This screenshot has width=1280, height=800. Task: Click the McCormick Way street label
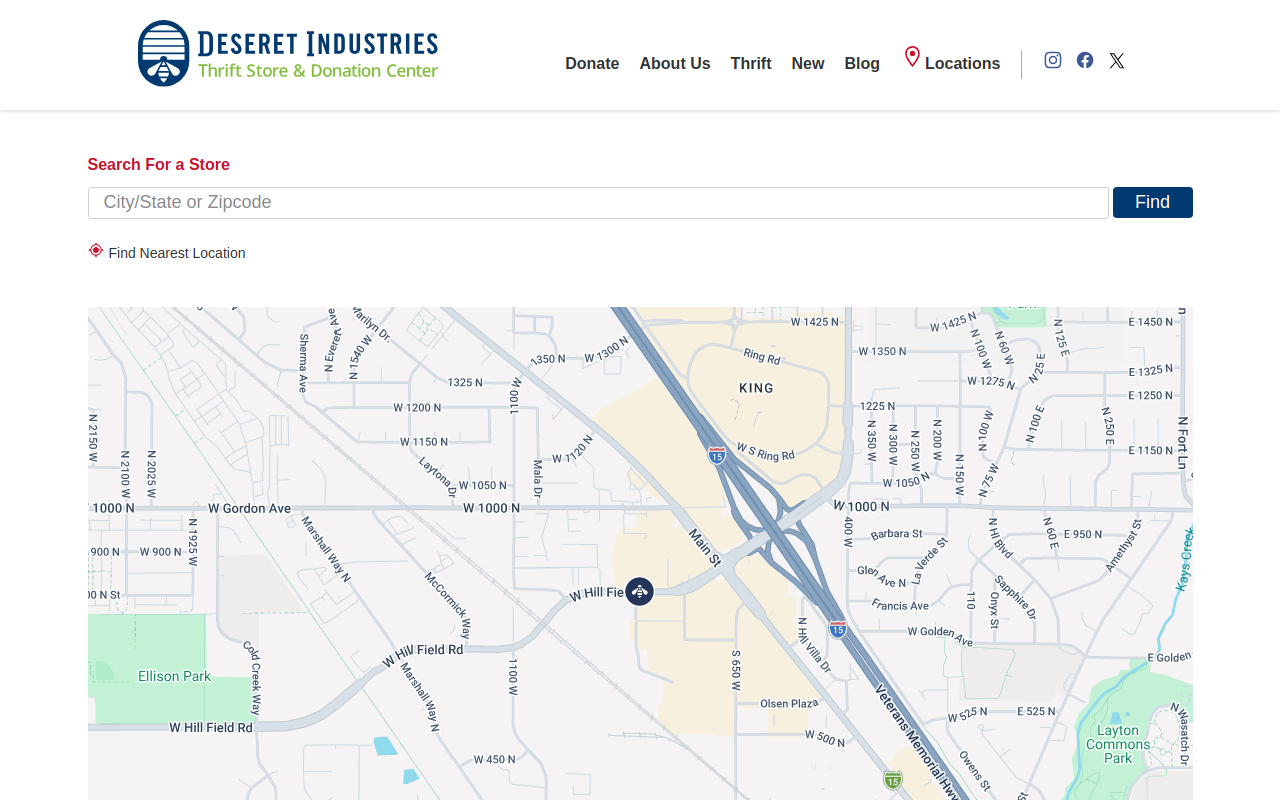tap(447, 606)
